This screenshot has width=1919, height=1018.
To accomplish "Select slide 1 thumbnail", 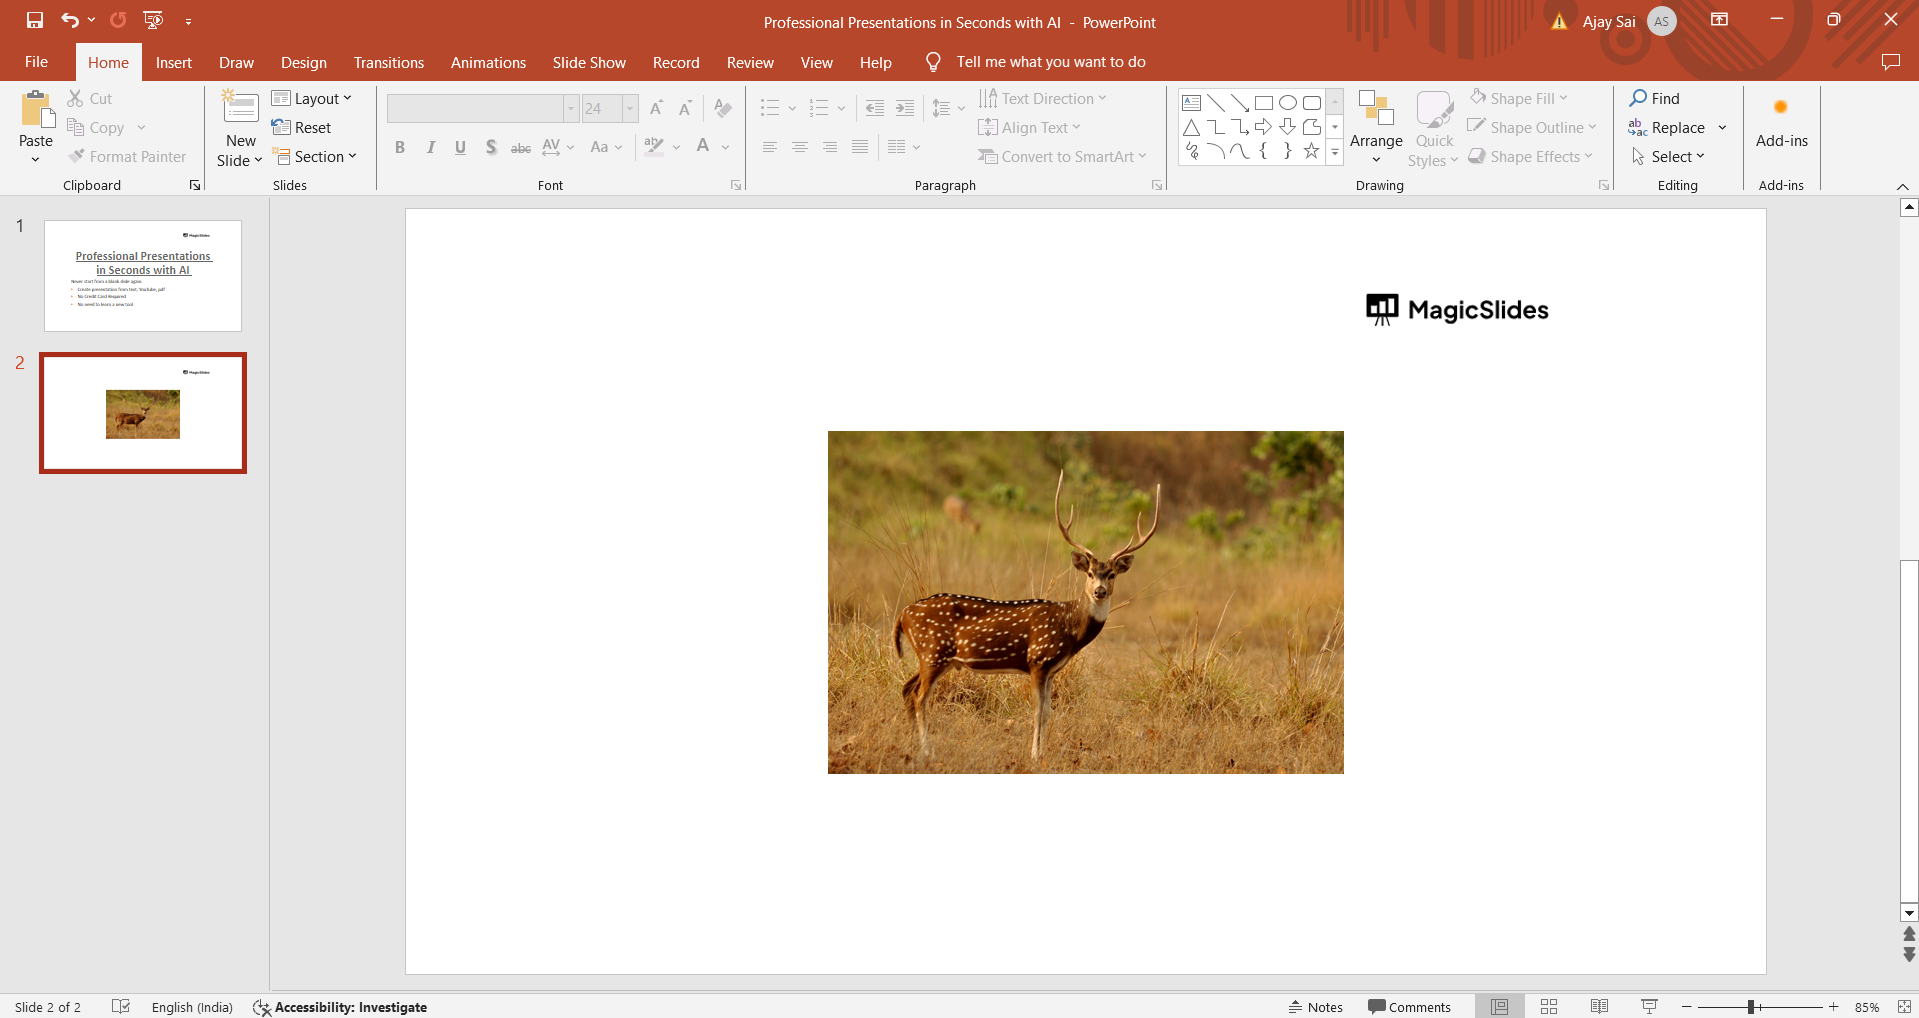I will [143, 276].
